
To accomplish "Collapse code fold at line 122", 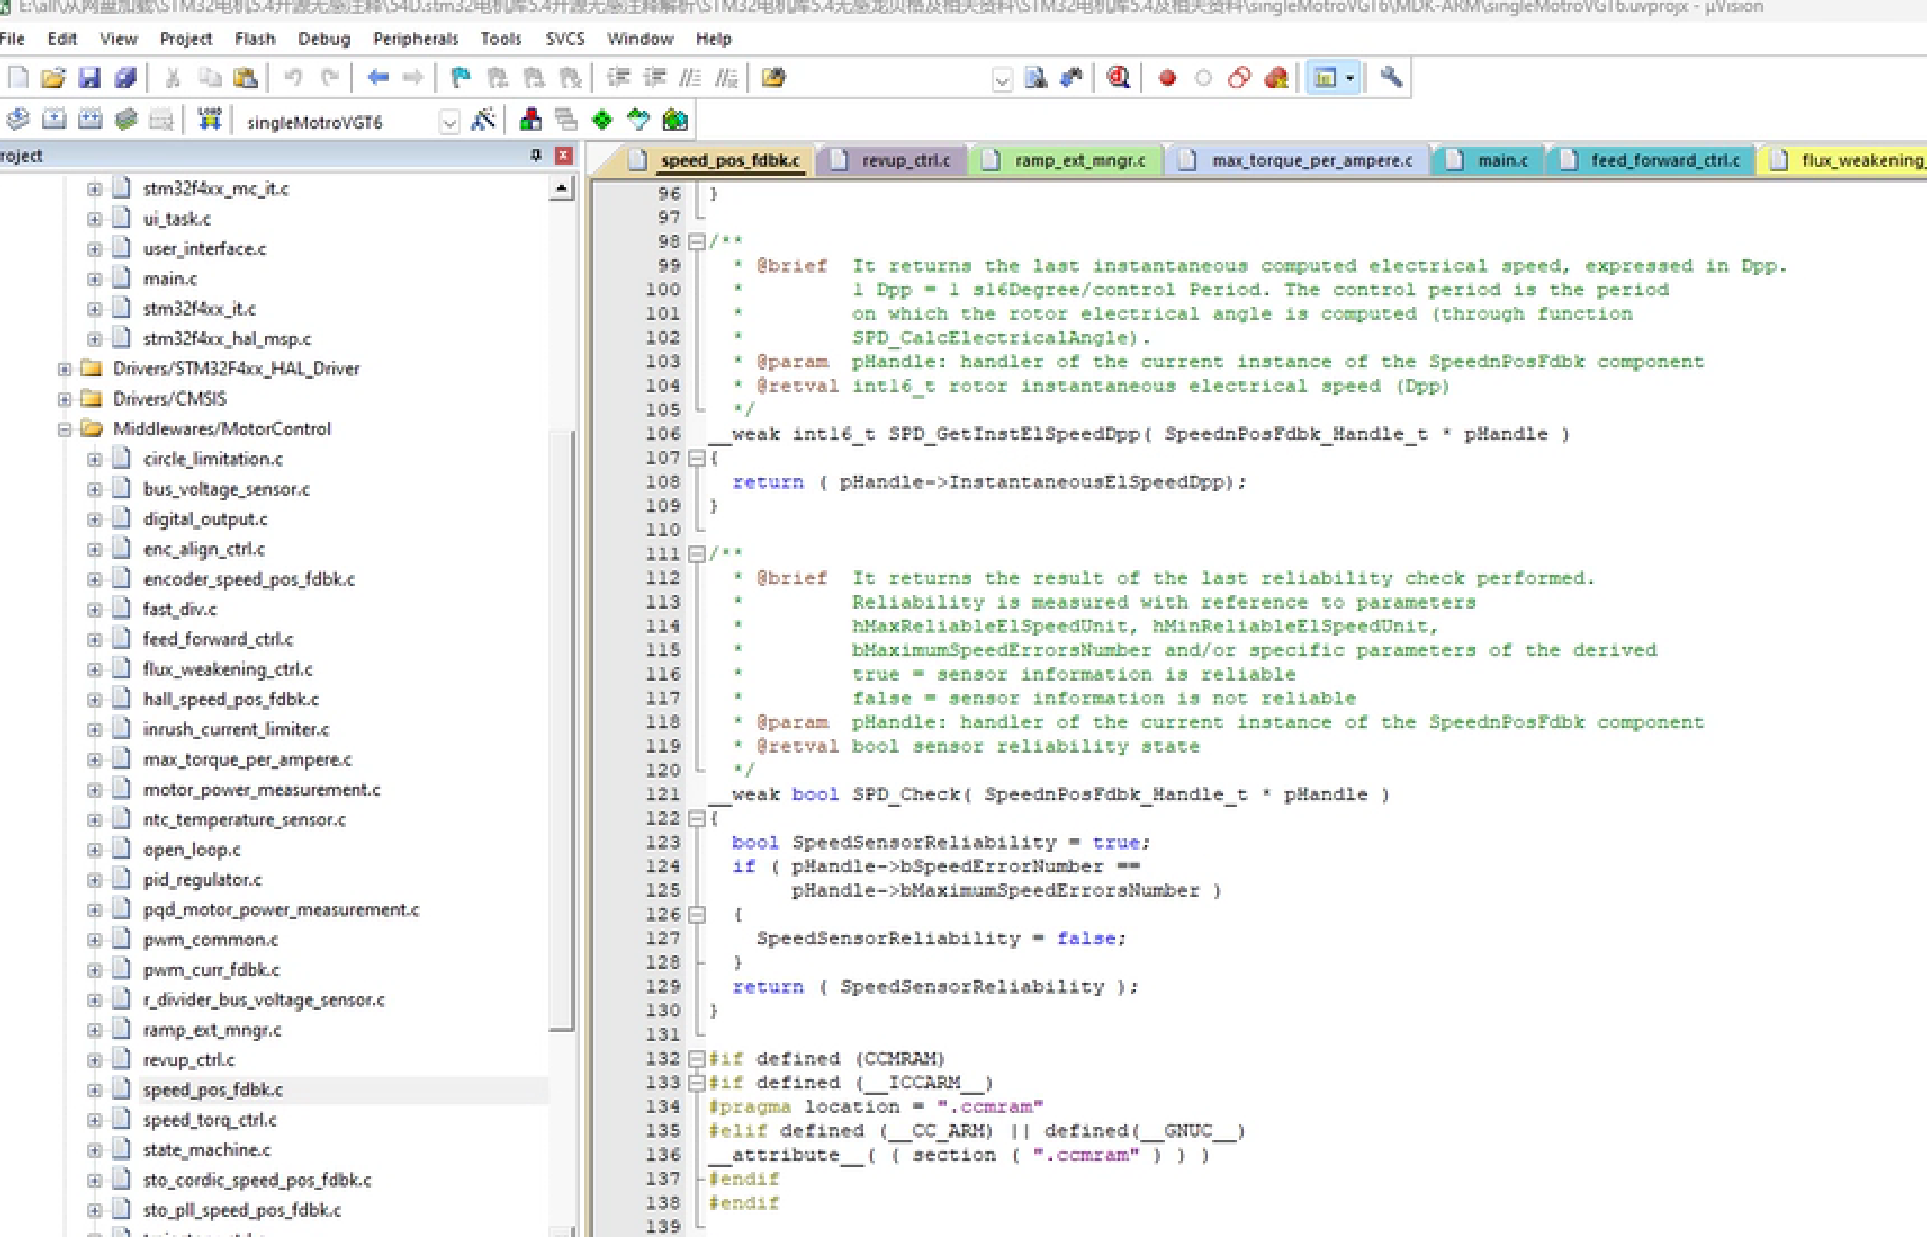I will [697, 818].
